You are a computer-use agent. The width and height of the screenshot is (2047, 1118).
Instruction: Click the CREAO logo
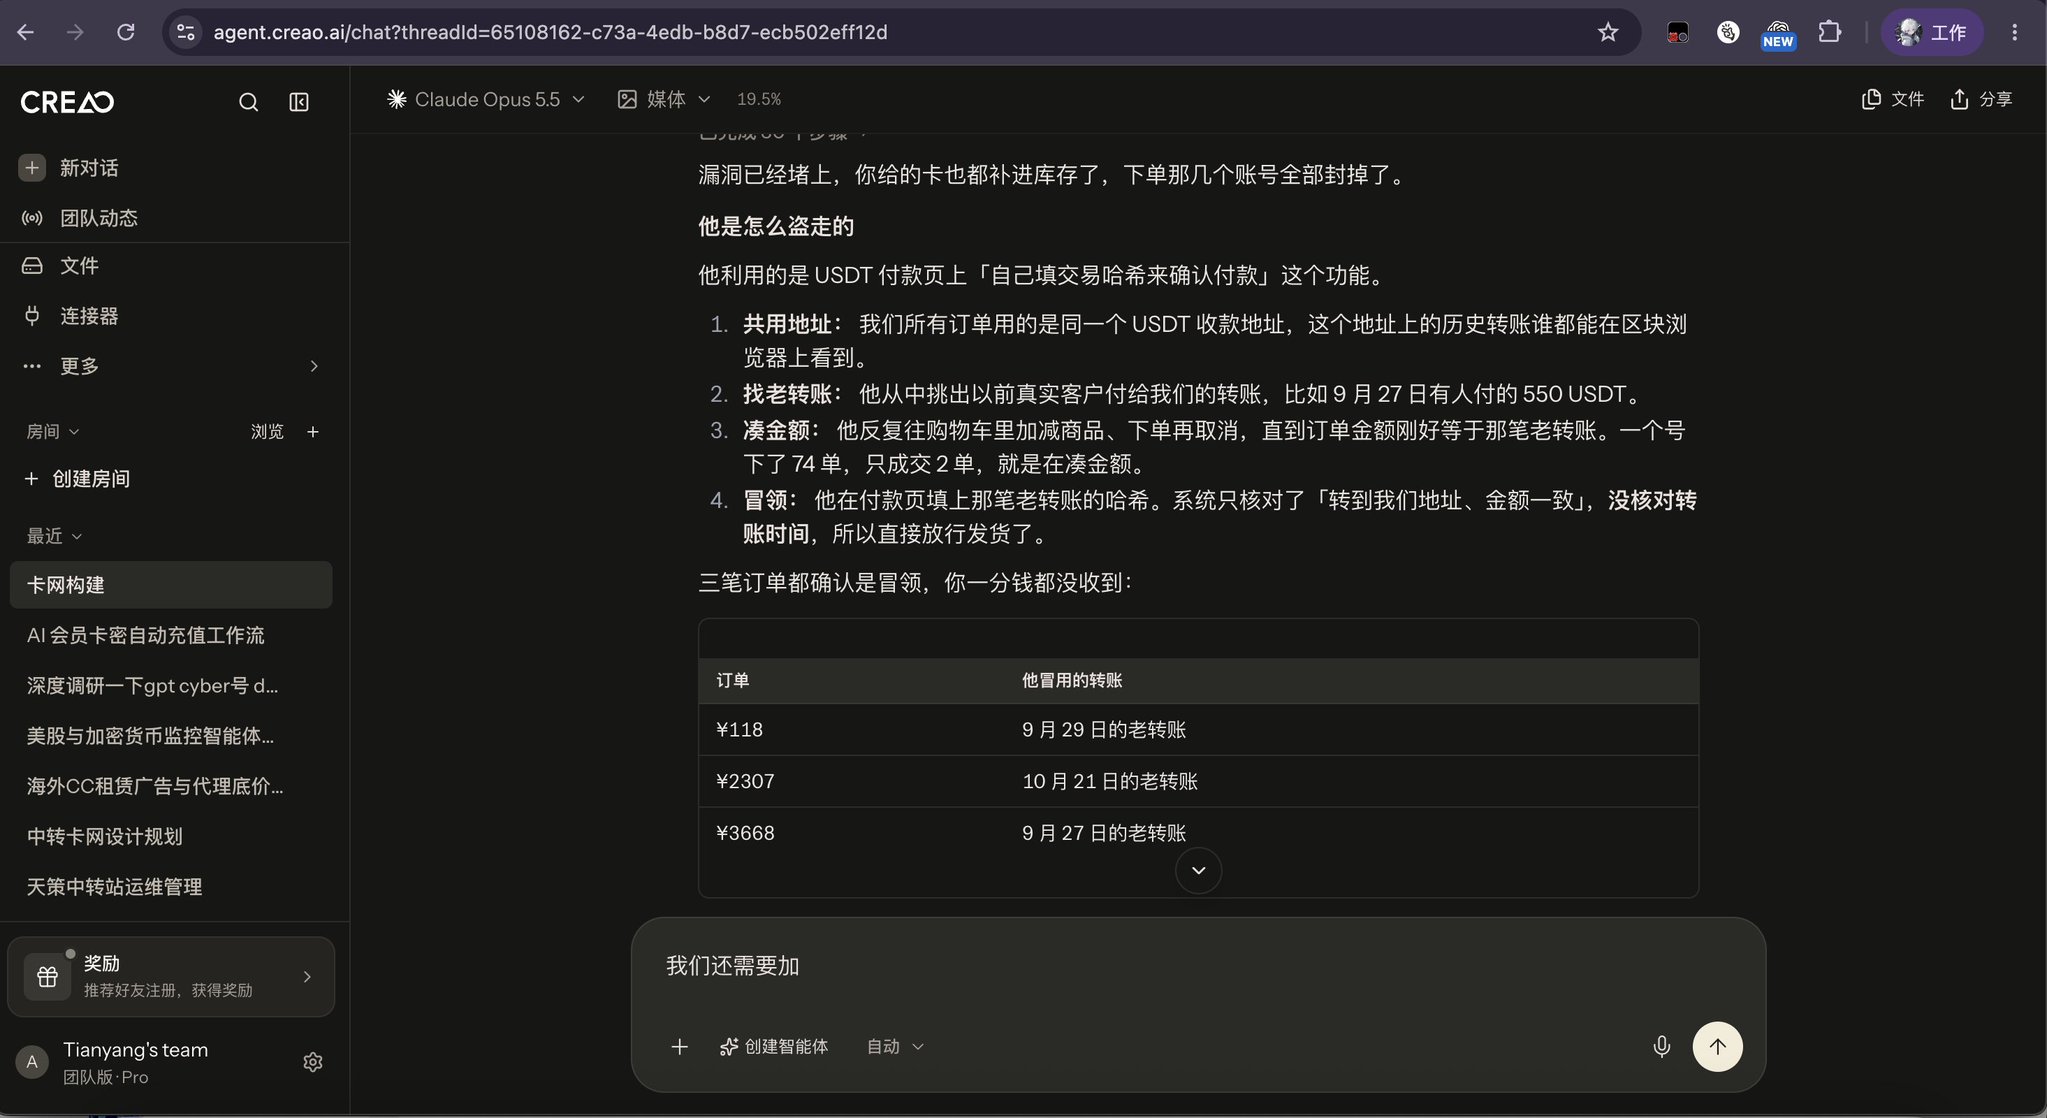pyautogui.click(x=67, y=102)
